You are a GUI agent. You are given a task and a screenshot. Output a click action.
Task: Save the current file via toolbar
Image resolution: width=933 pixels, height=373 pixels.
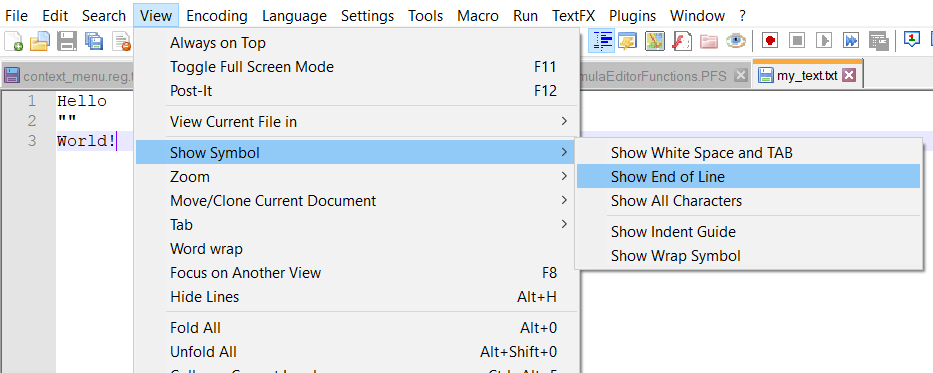[x=67, y=41]
